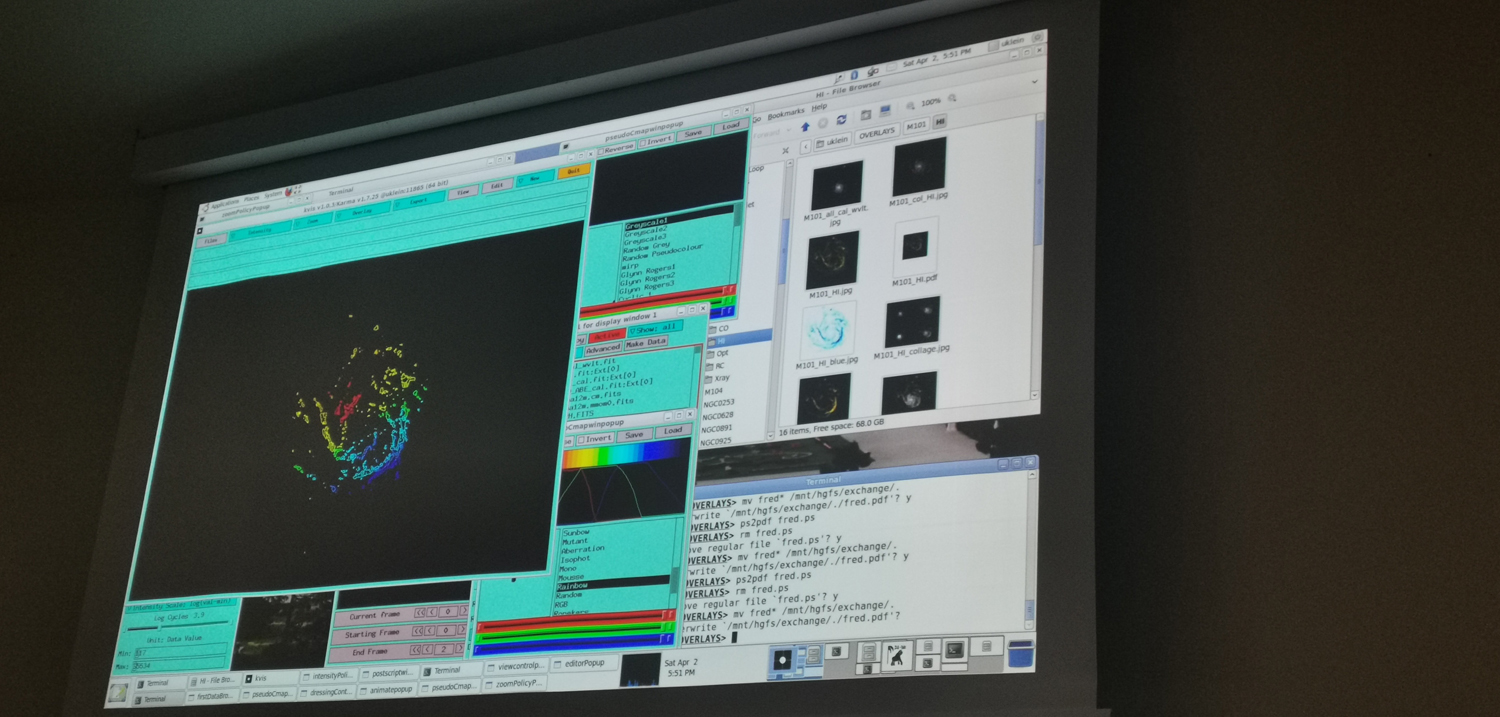Click Load in upper pseudoCmap window
Screen dimensions: 1500x717
coord(731,126)
